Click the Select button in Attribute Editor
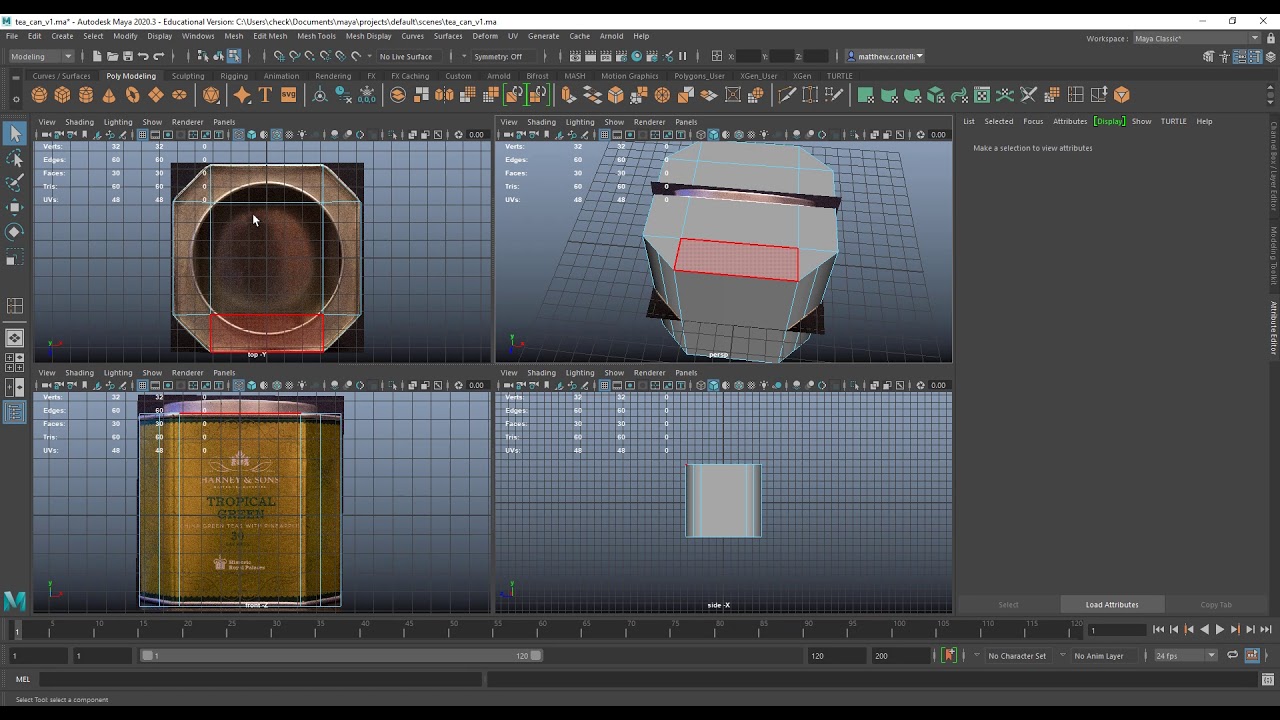This screenshot has height=720, width=1280. (x=1008, y=604)
